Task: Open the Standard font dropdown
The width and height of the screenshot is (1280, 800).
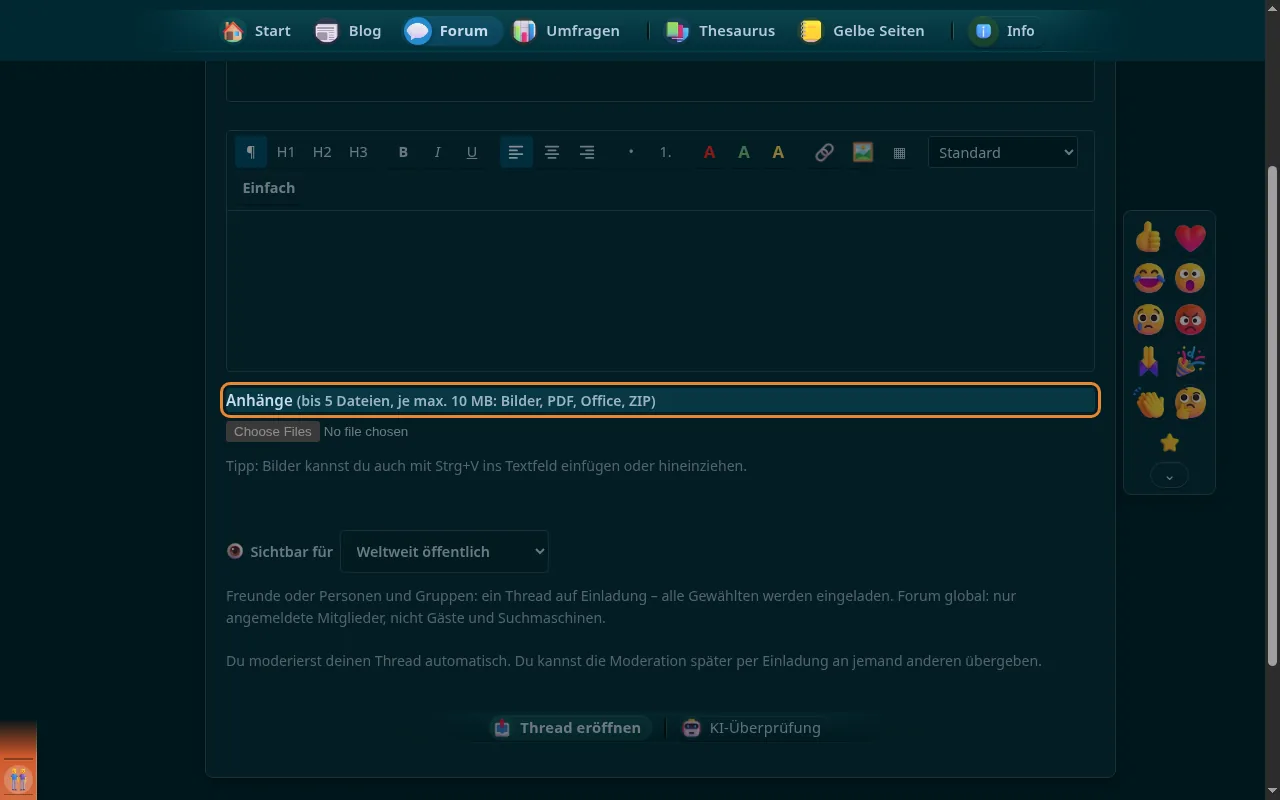Action: [x=1003, y=152]
